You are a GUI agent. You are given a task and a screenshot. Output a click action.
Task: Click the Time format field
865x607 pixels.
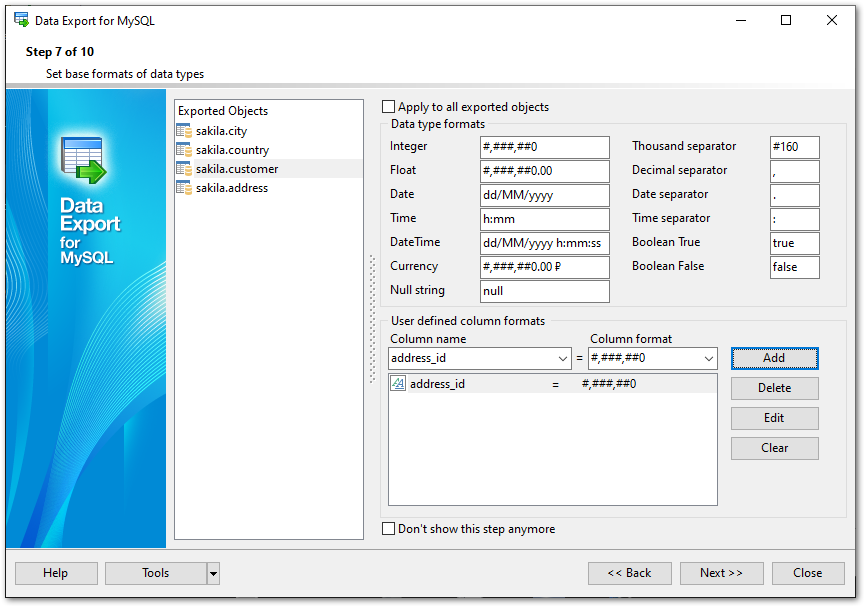544,219
